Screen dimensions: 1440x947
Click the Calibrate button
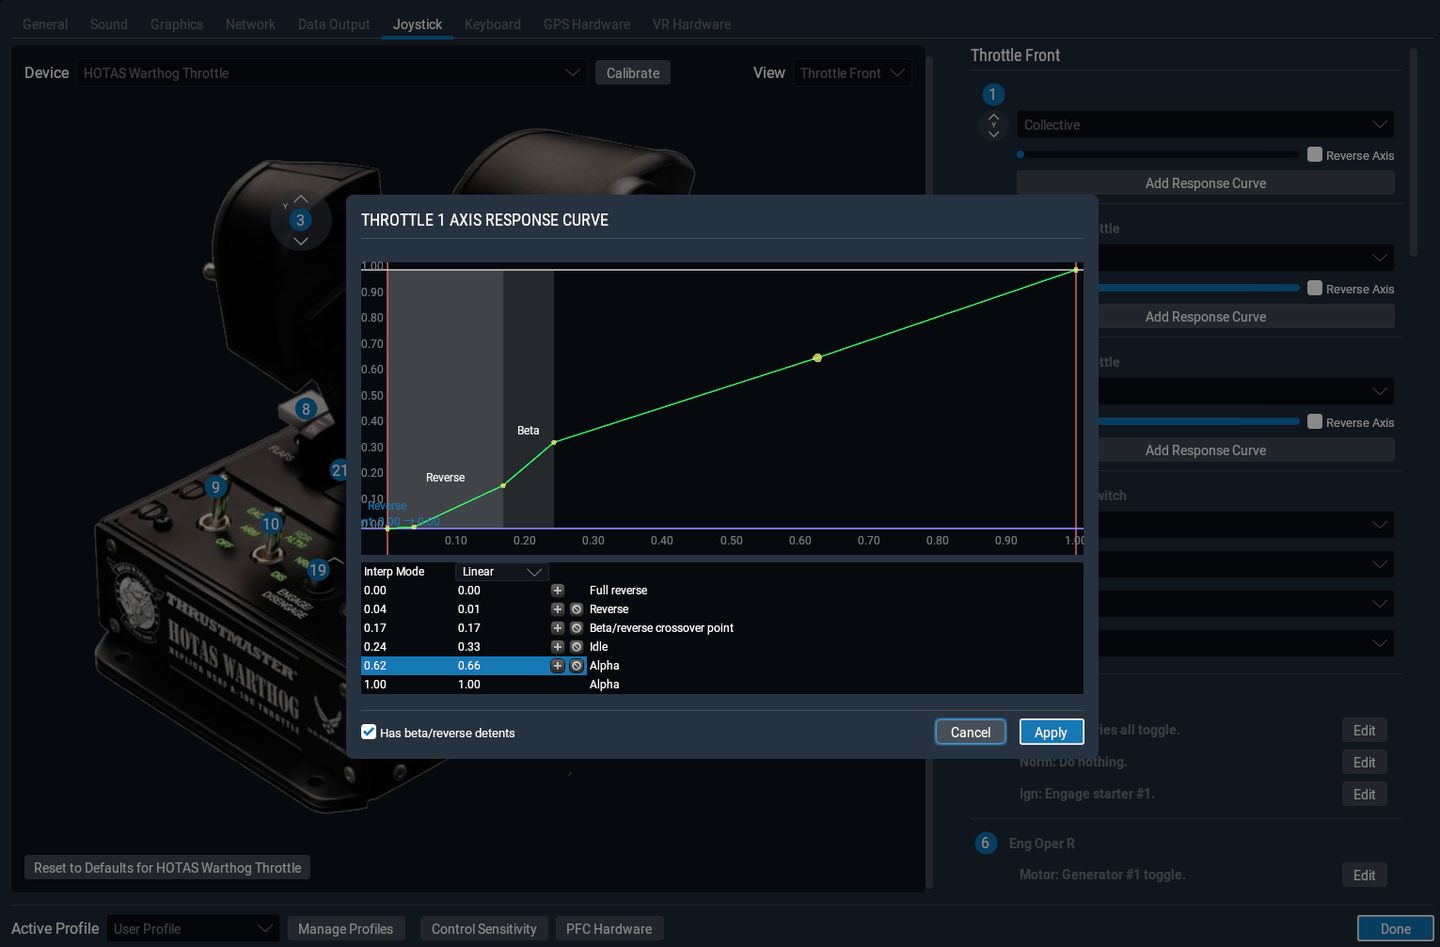coord(633,73)
